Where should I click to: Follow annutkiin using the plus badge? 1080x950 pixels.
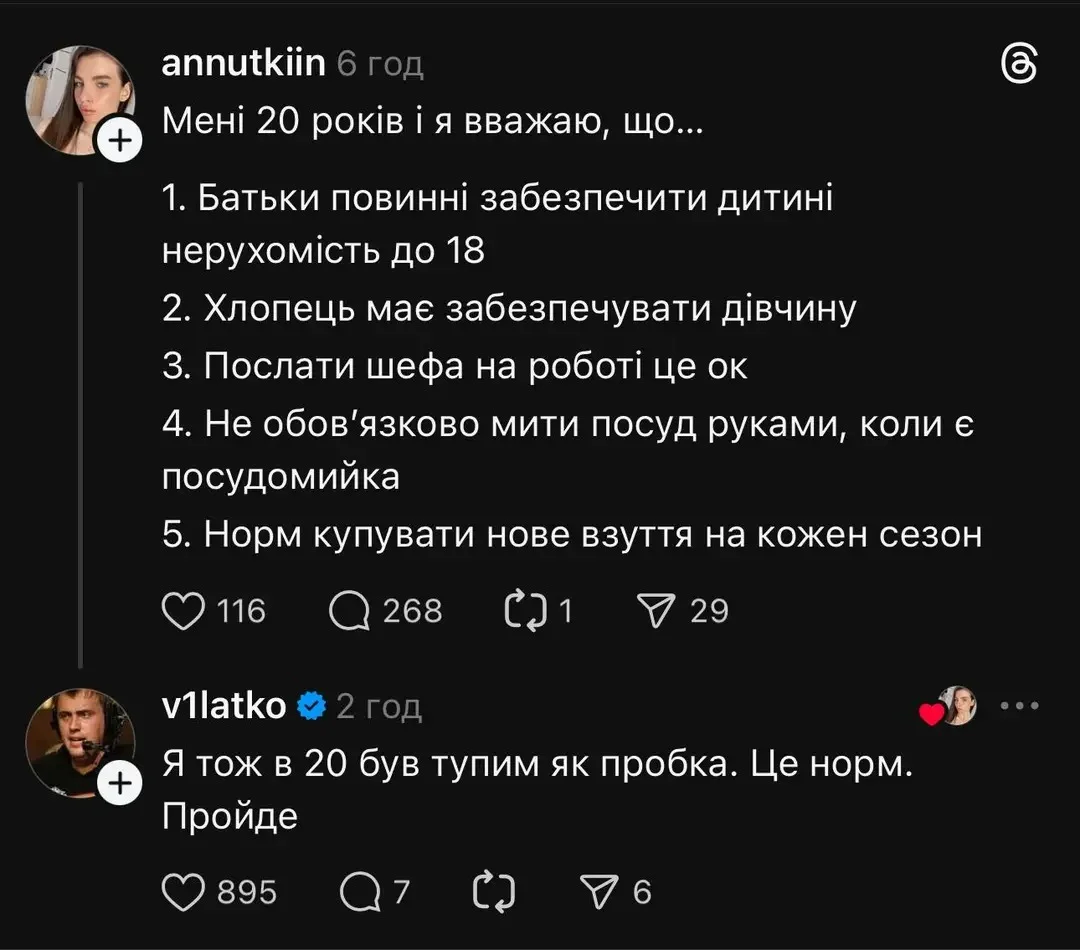[118, 143]
